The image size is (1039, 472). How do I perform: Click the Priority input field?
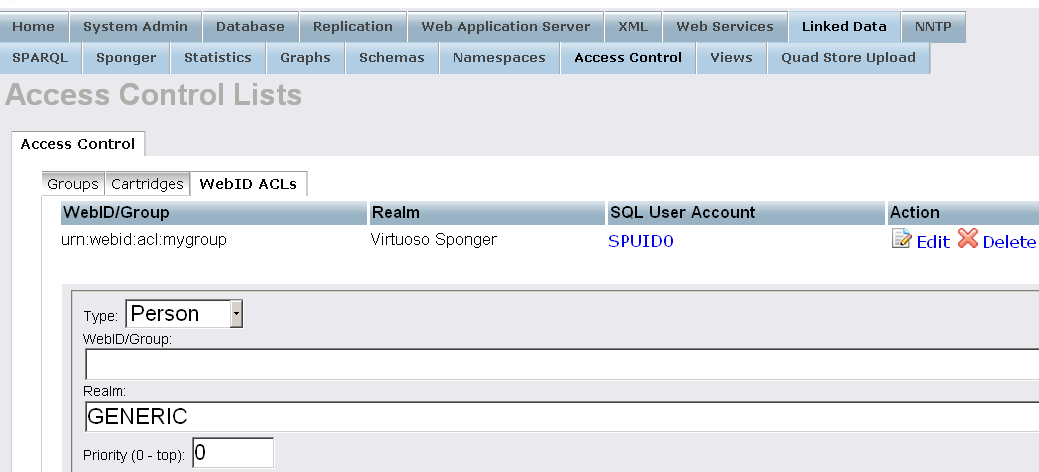(x=232, y=453)
